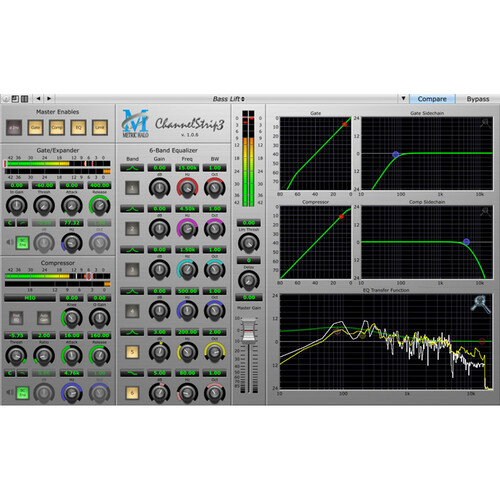Click the Compare button

pyautogui.click(x=432, y=99)
